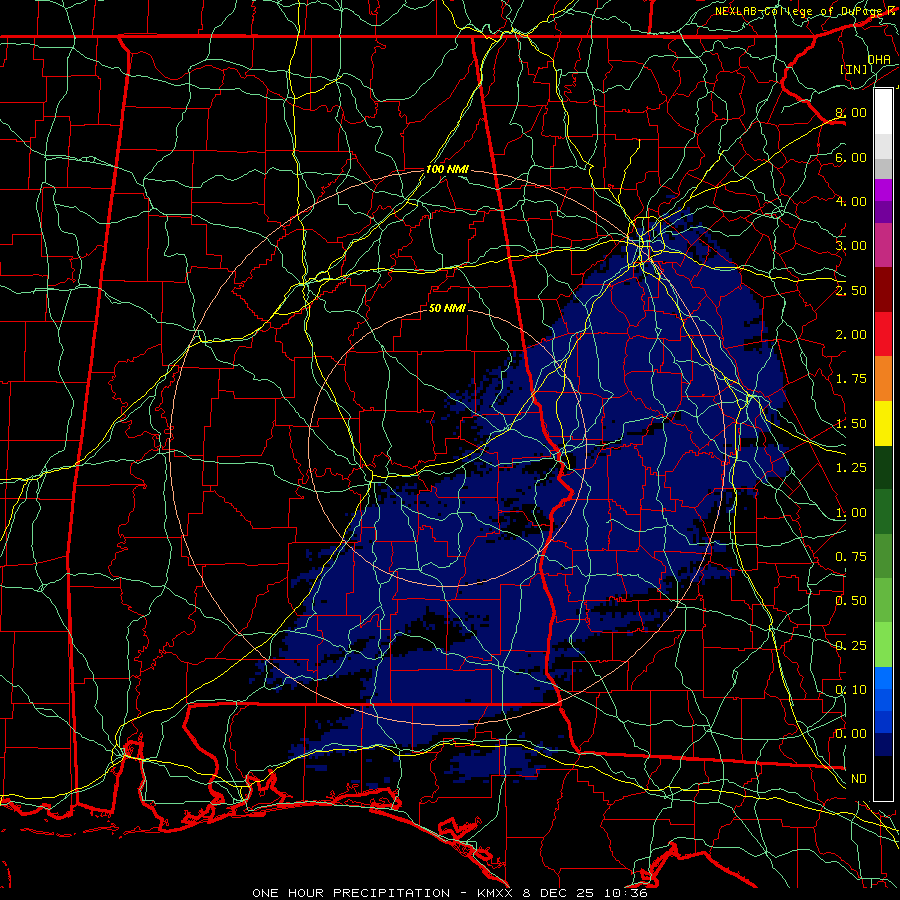Select the 8.00 legend value
Screen dimensions: 900x900
tap(851, 112)
